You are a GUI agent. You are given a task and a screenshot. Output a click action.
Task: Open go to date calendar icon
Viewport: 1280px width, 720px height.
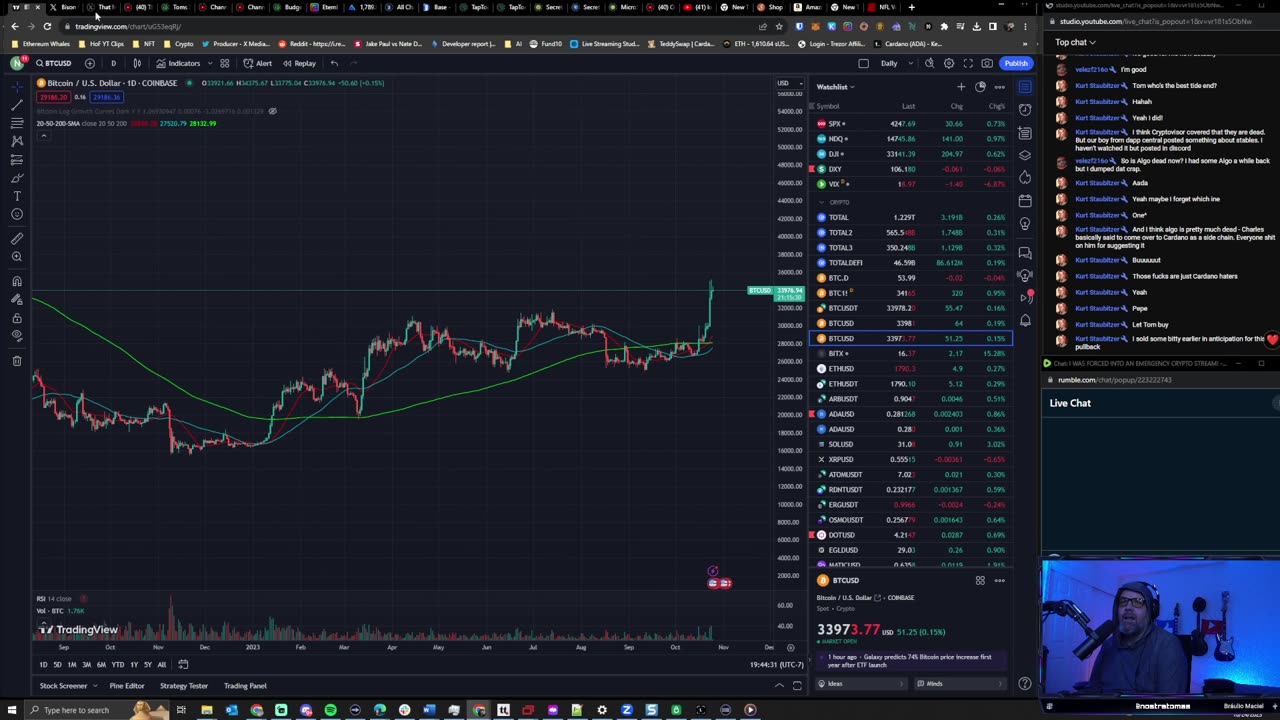[x=183, y=665]
